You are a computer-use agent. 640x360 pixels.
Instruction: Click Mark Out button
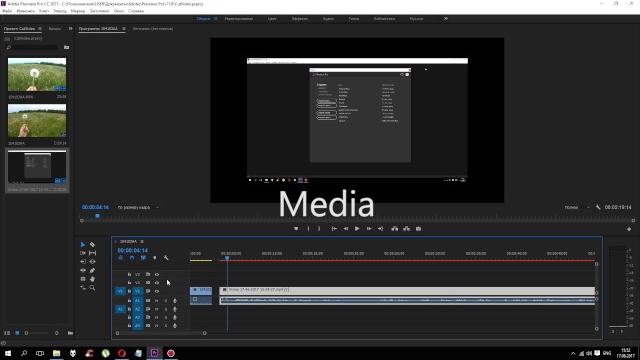point(319,229)
